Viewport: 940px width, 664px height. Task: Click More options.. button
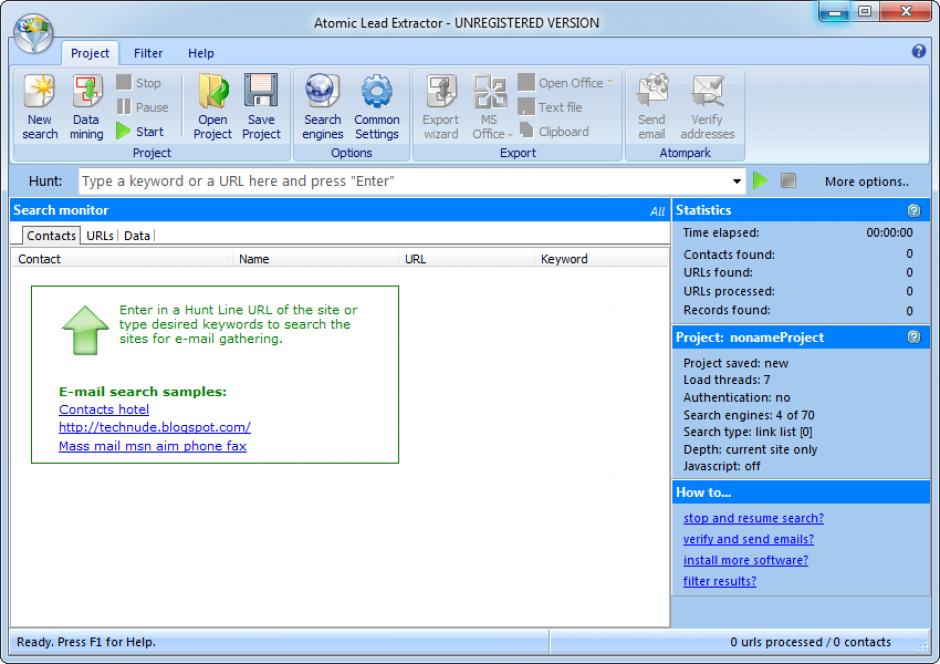(866, 182)
